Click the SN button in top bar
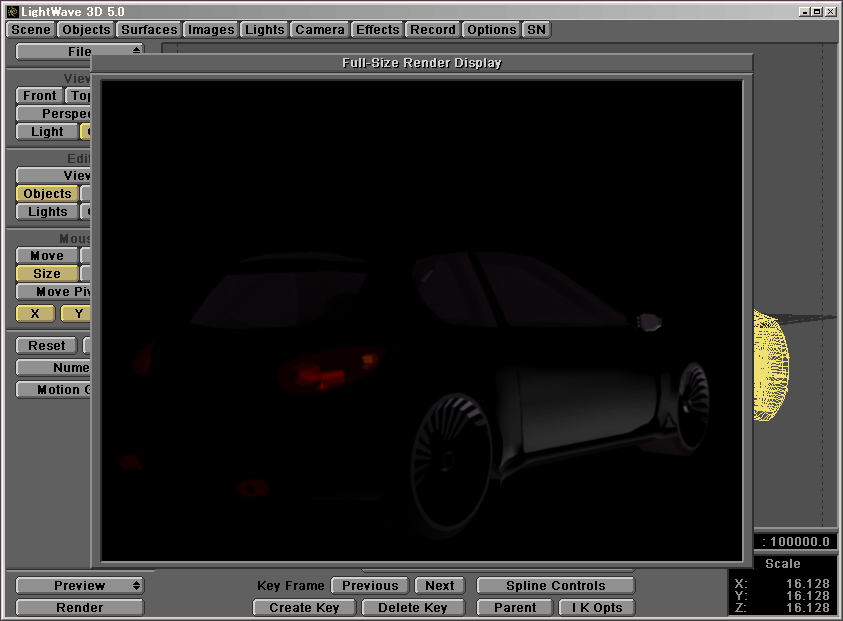Screen dimensions: 843x621 pos(537,30)
